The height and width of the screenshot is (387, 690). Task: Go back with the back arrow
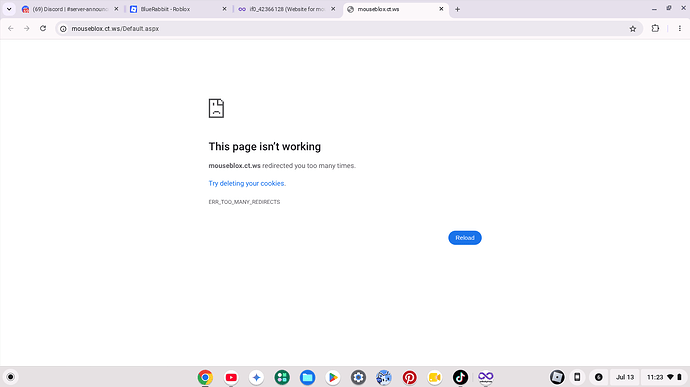[x=11, y=29]
